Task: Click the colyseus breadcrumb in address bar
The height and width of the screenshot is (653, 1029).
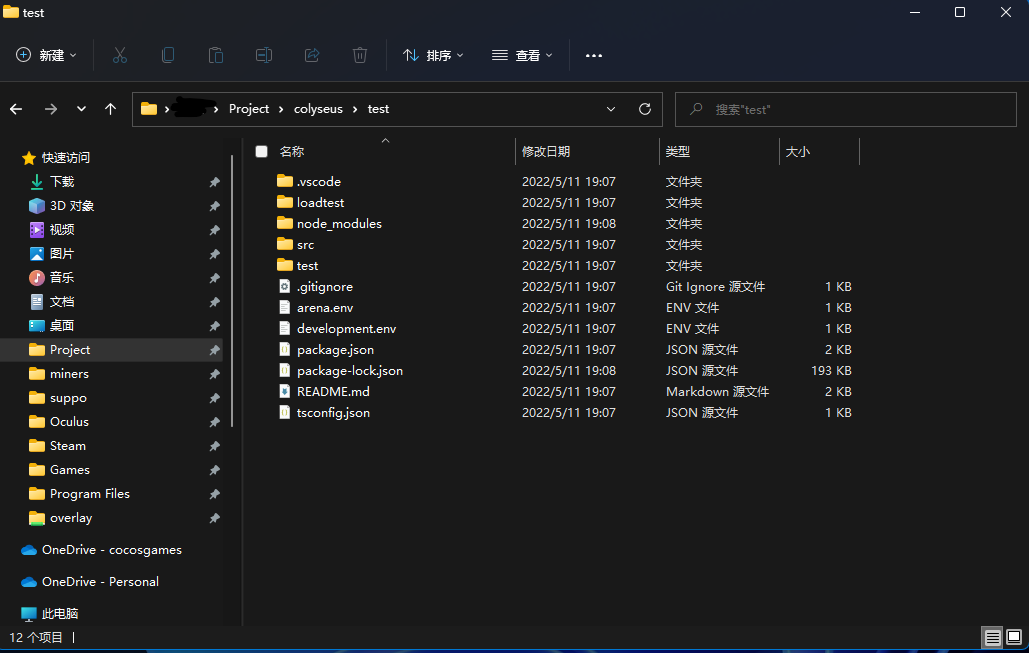Action: 318,109
